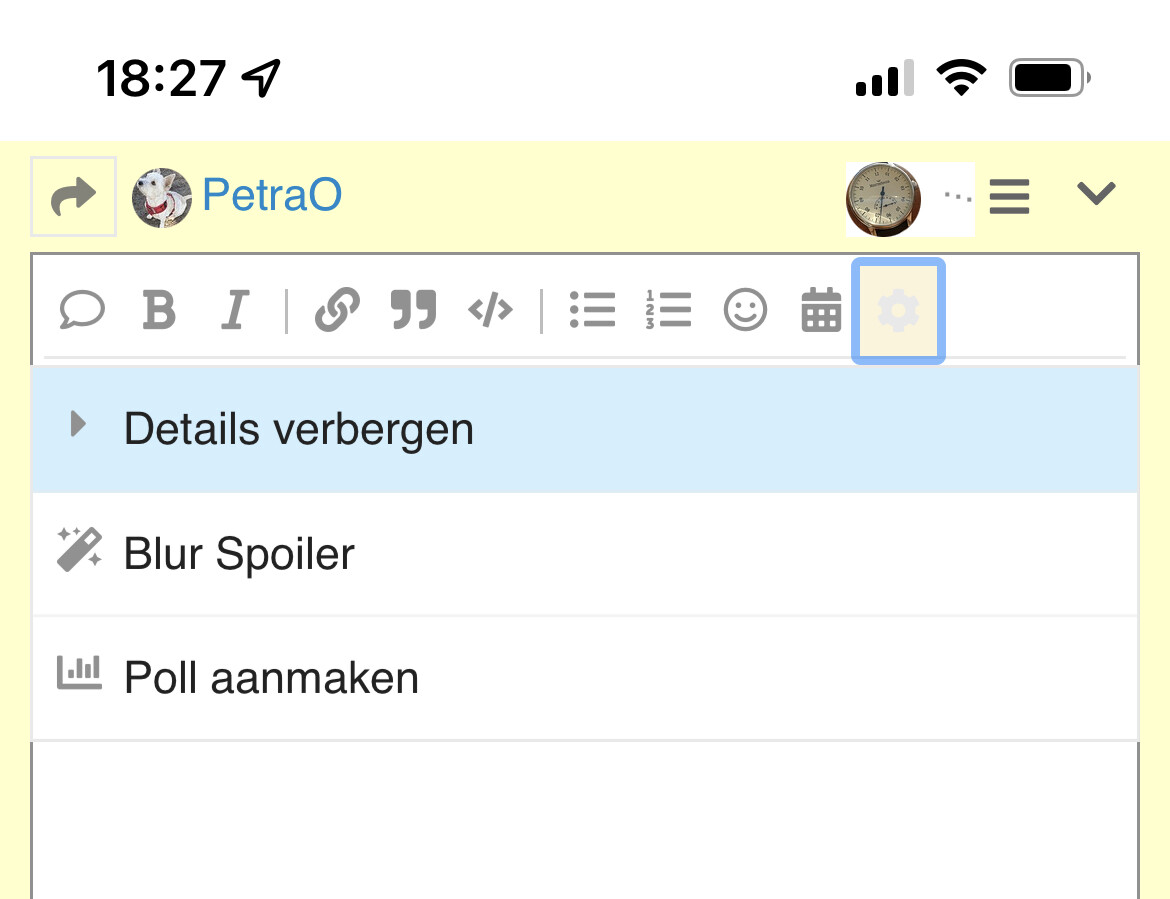This screenshot has height=899, width=1170.
Task: Toggle italic text formatting
Action: (234, 310)
